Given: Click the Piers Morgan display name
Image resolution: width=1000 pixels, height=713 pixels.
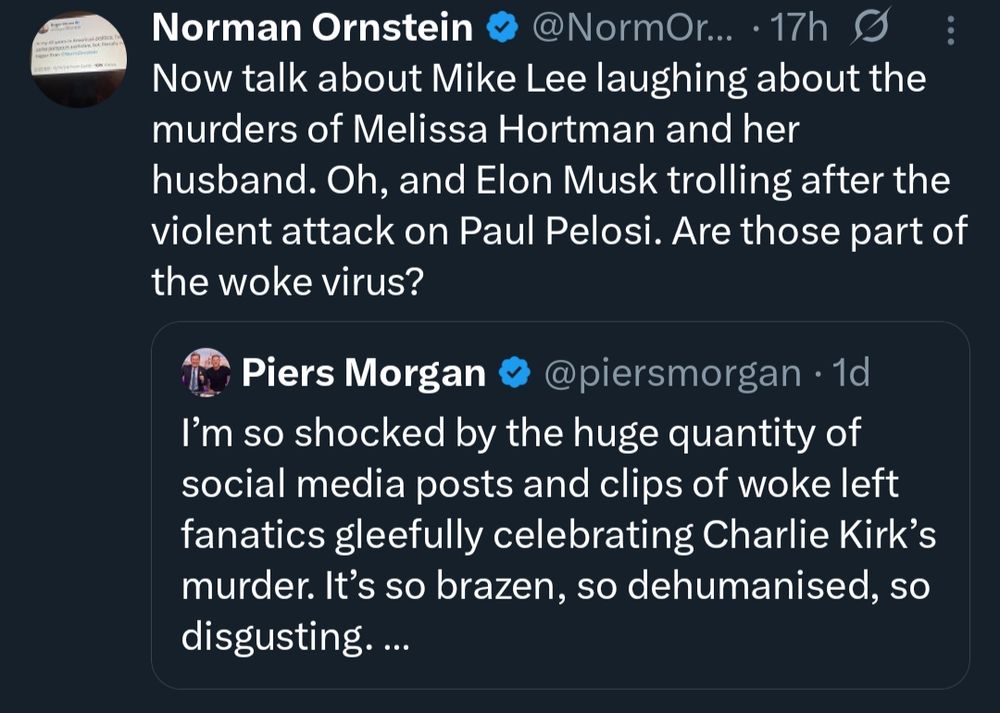Looking at the screenshot, I should pyautogui.click(x=364, y=374).
